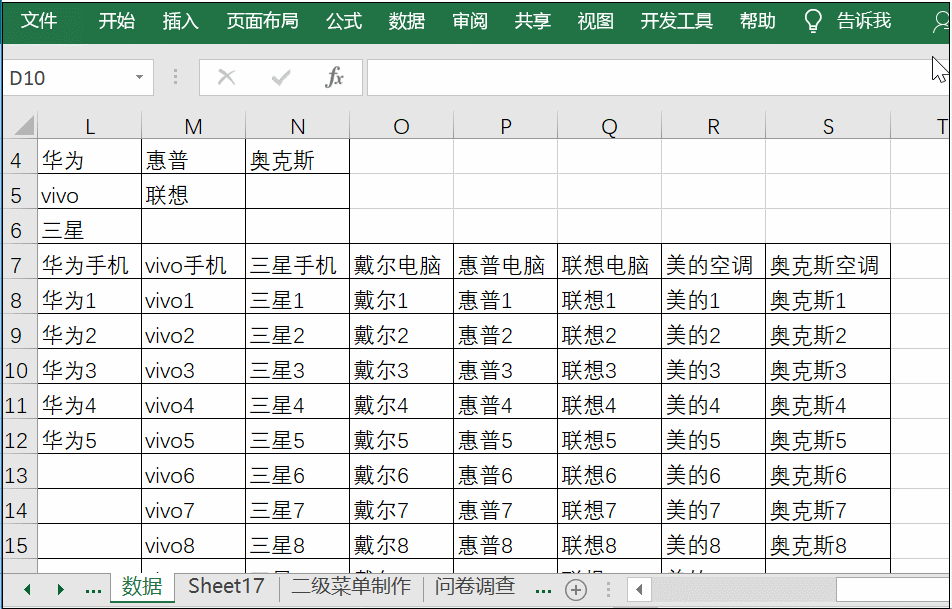Screen dimensions: 952x609
Task: Select column S header
Action: pos(828,126)
